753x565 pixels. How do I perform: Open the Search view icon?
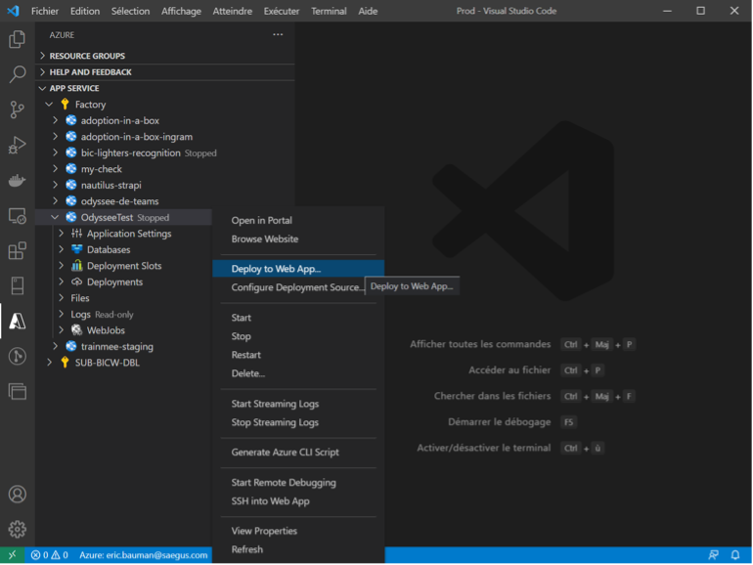(x=17, y=74)
